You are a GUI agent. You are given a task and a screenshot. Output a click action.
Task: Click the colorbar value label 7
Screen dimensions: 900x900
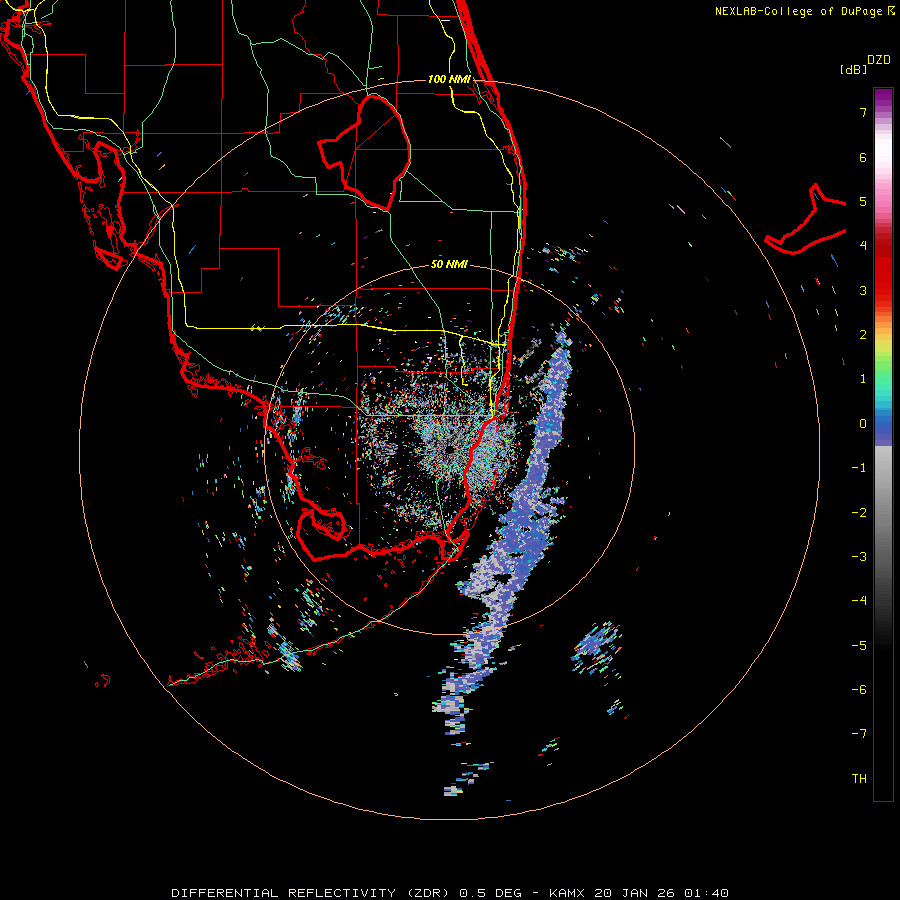pos(863,112)
